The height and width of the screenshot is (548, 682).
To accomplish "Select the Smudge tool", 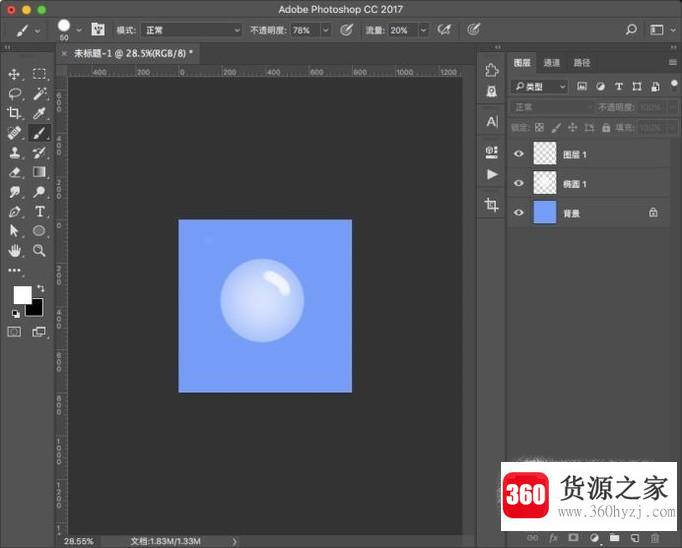I will pos(14,192).
